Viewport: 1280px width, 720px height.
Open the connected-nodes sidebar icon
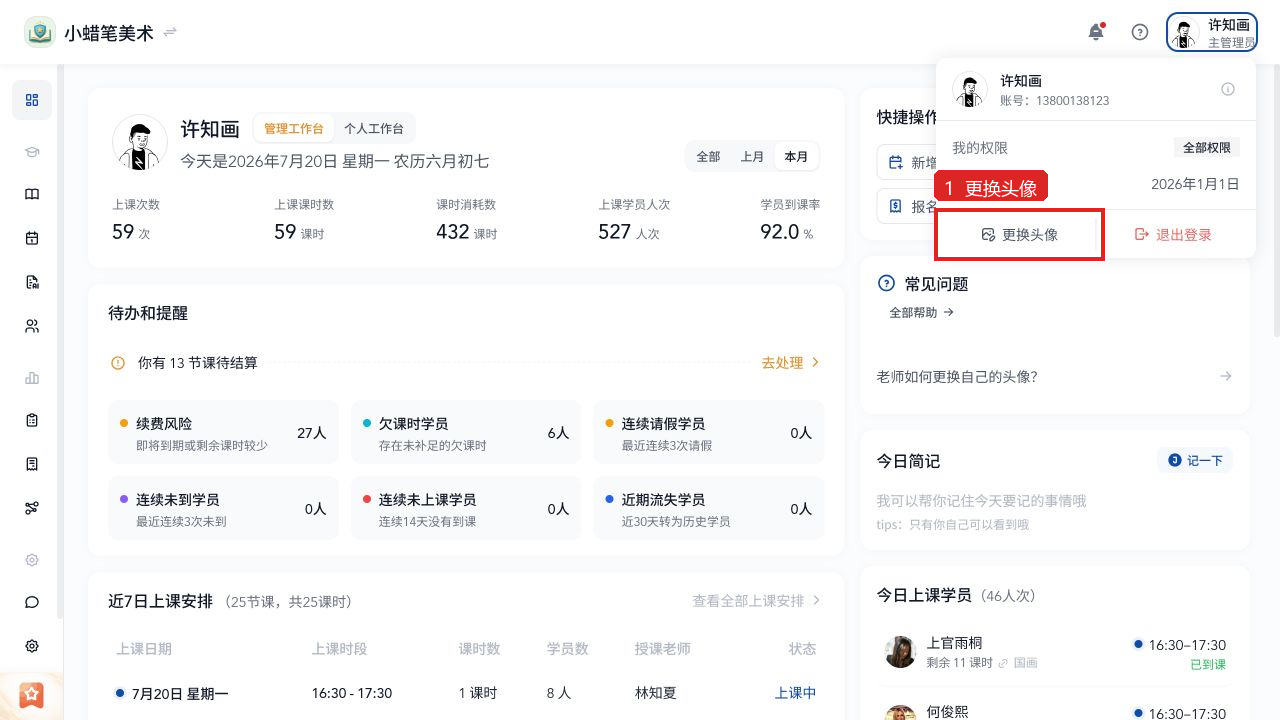tap(32, 508)
